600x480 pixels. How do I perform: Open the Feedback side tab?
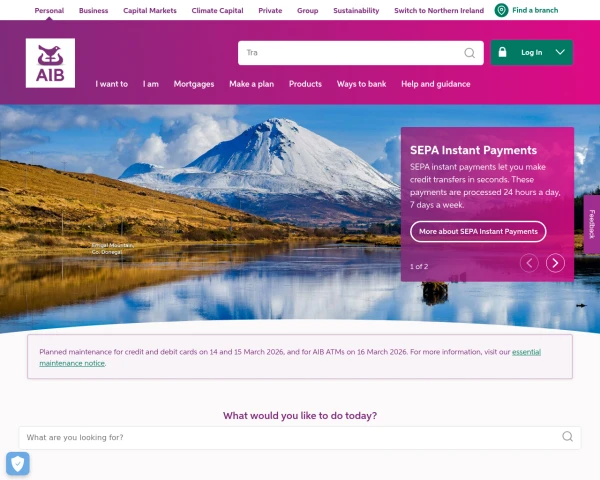(x=592, y=224)
